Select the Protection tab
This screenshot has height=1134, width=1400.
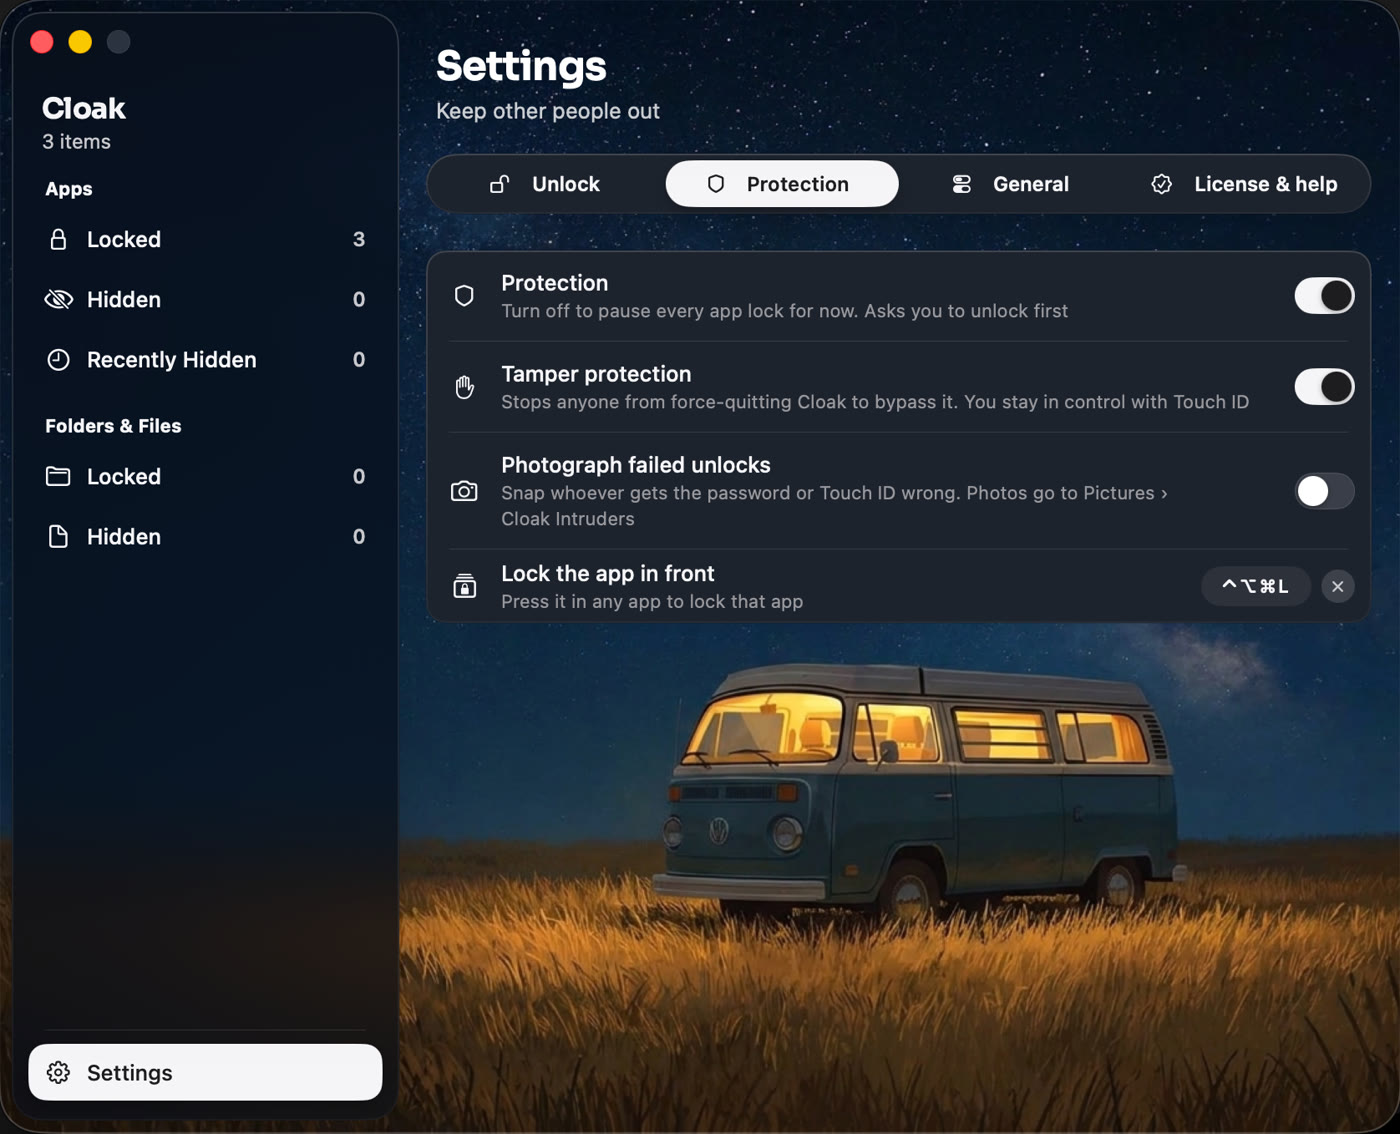pyautogui.click(x=782, y=184)
